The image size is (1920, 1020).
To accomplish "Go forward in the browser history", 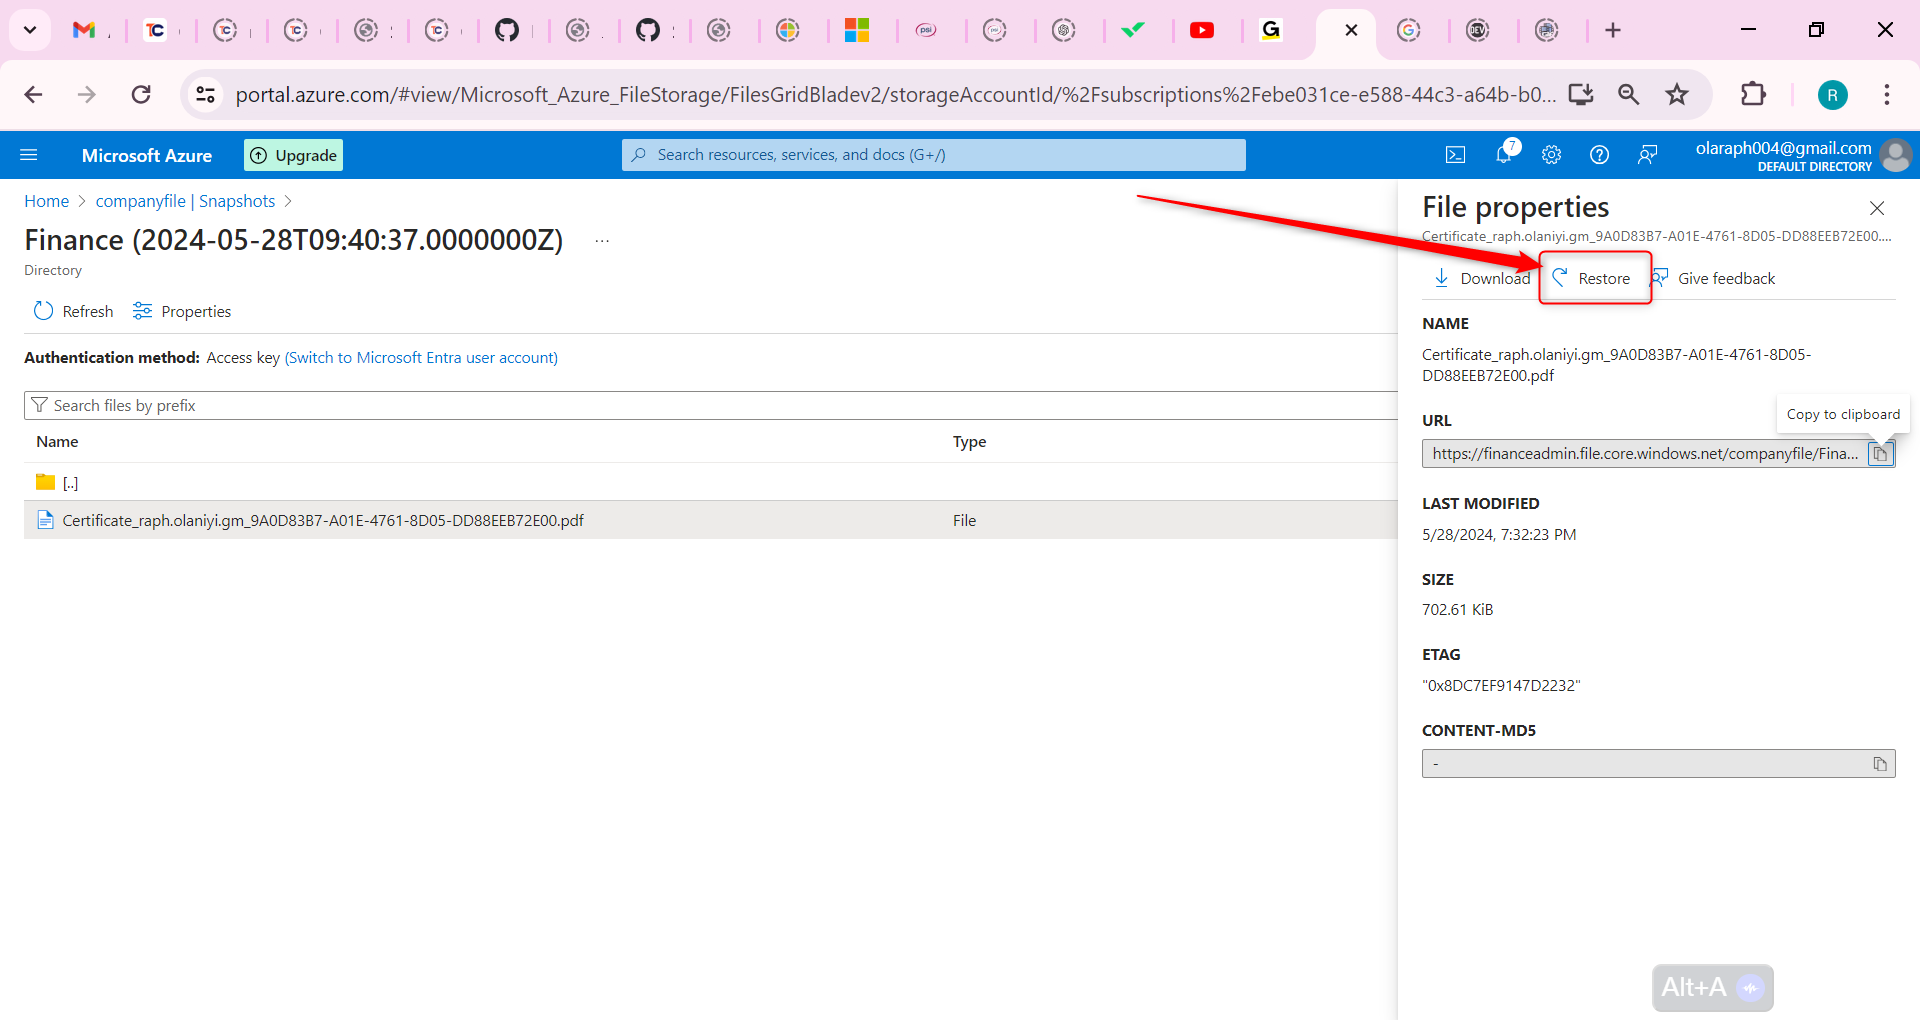I will [x=87, y=94].
